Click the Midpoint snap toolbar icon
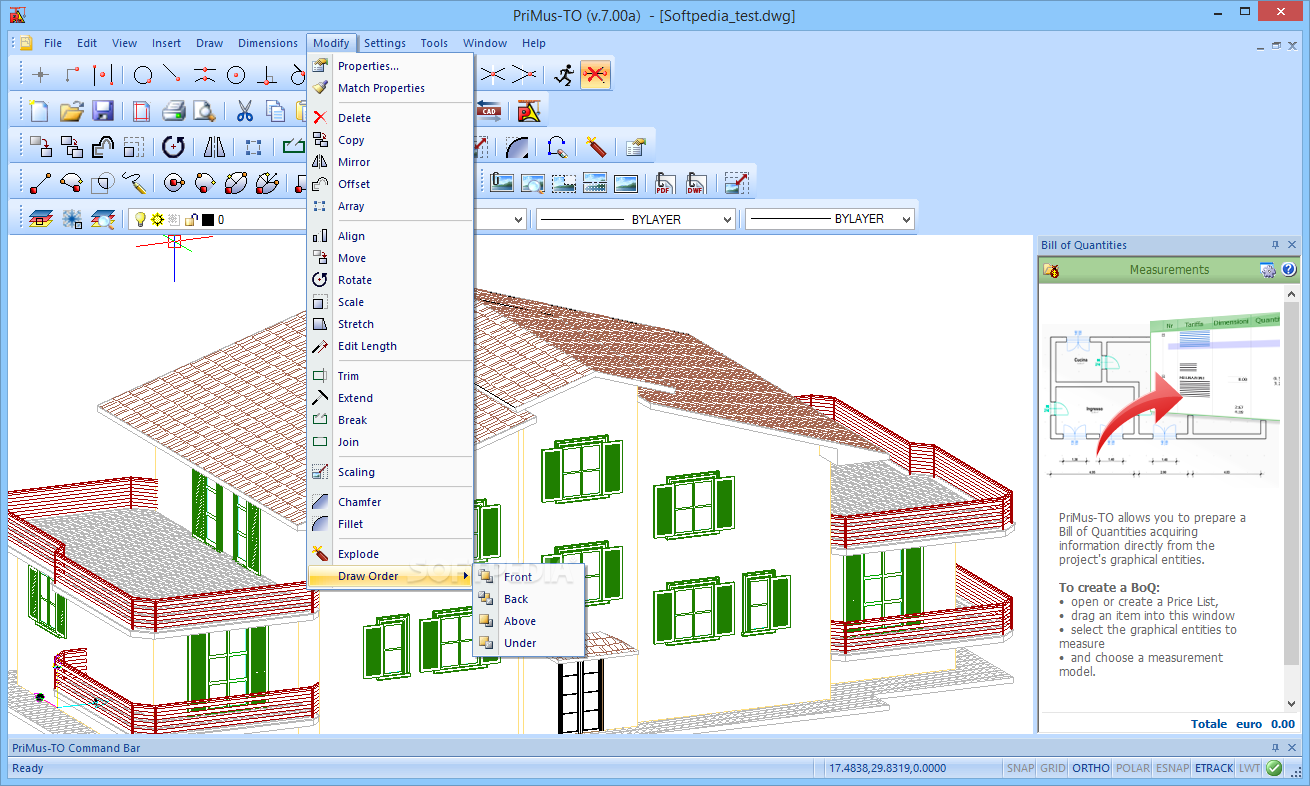 (205, 74)
